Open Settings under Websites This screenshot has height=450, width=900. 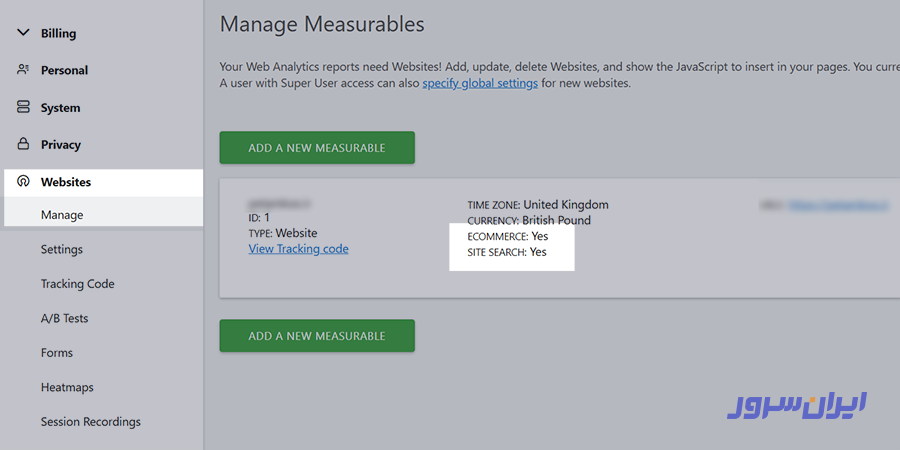(x=62, y=249)
